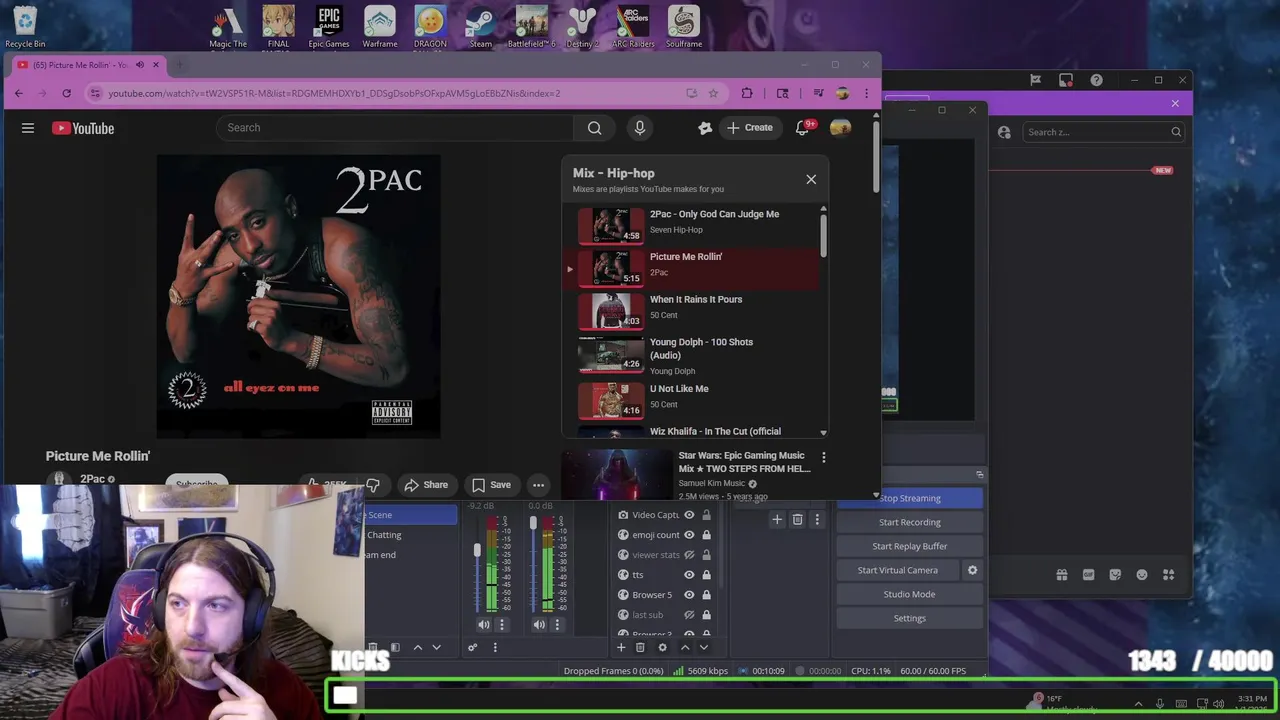Image resolution: width=1280 pixels, height=720 pixels.
Task: Enable Studio Mode in OBS
Action: [x=910, y=594]
